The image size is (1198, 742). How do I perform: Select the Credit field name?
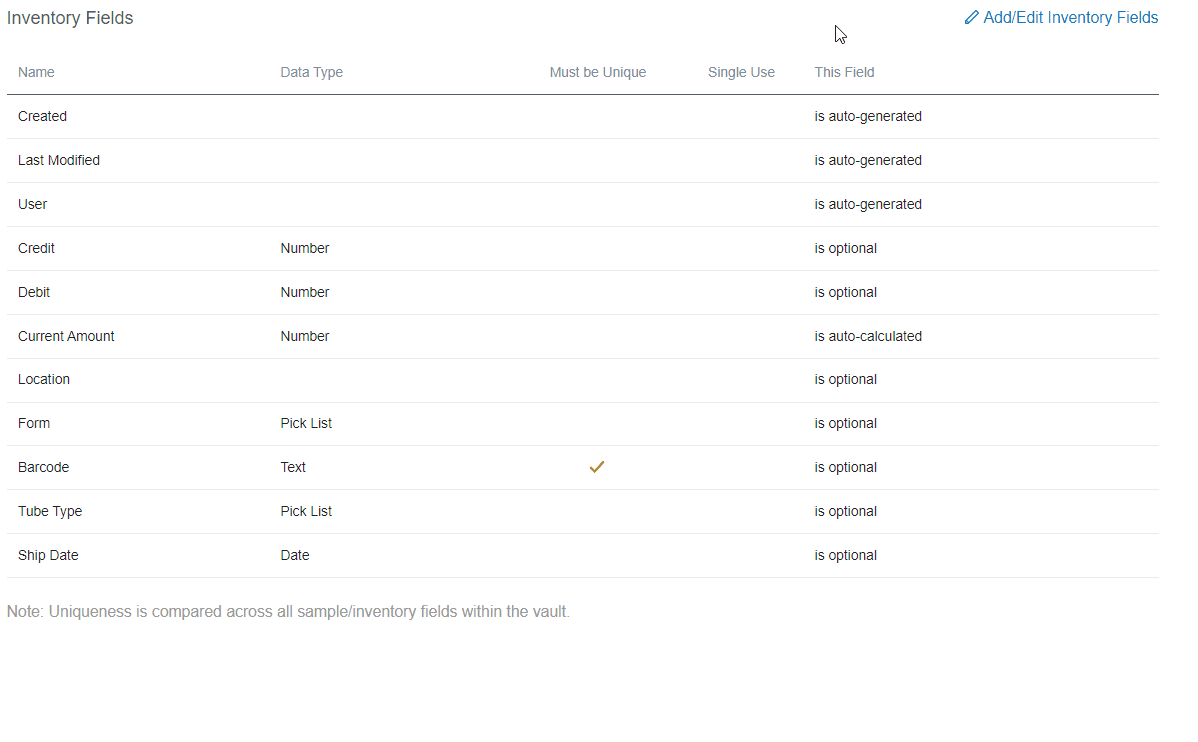(36, 248)
